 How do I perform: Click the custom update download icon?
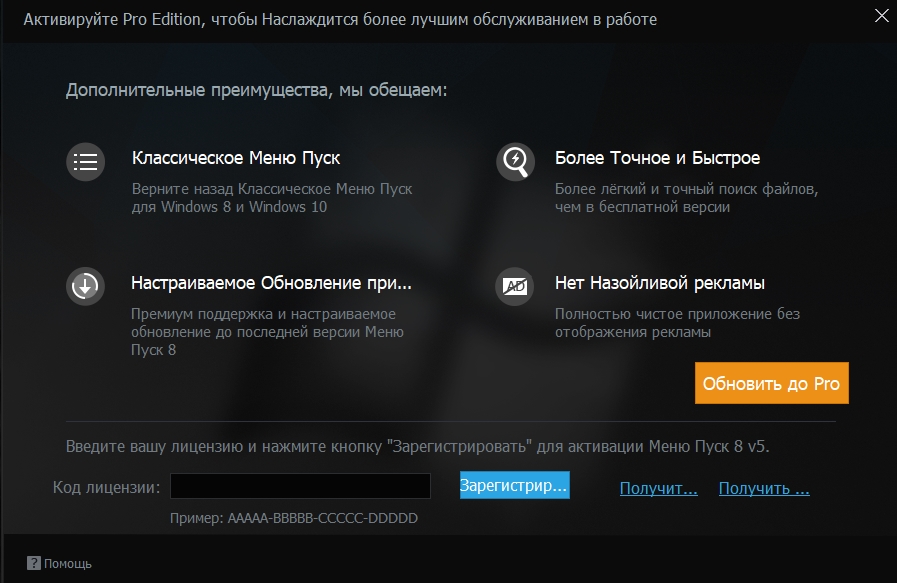tap(85, 286)
